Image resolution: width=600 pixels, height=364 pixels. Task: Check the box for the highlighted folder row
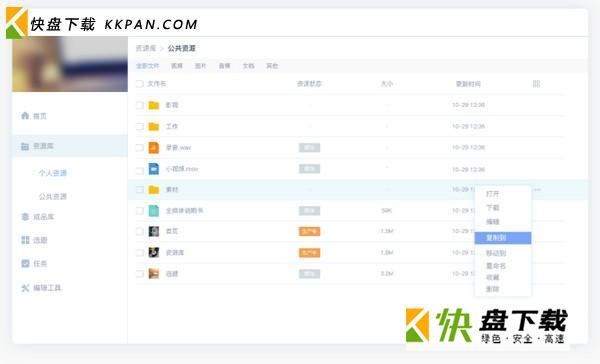[140, 189]
